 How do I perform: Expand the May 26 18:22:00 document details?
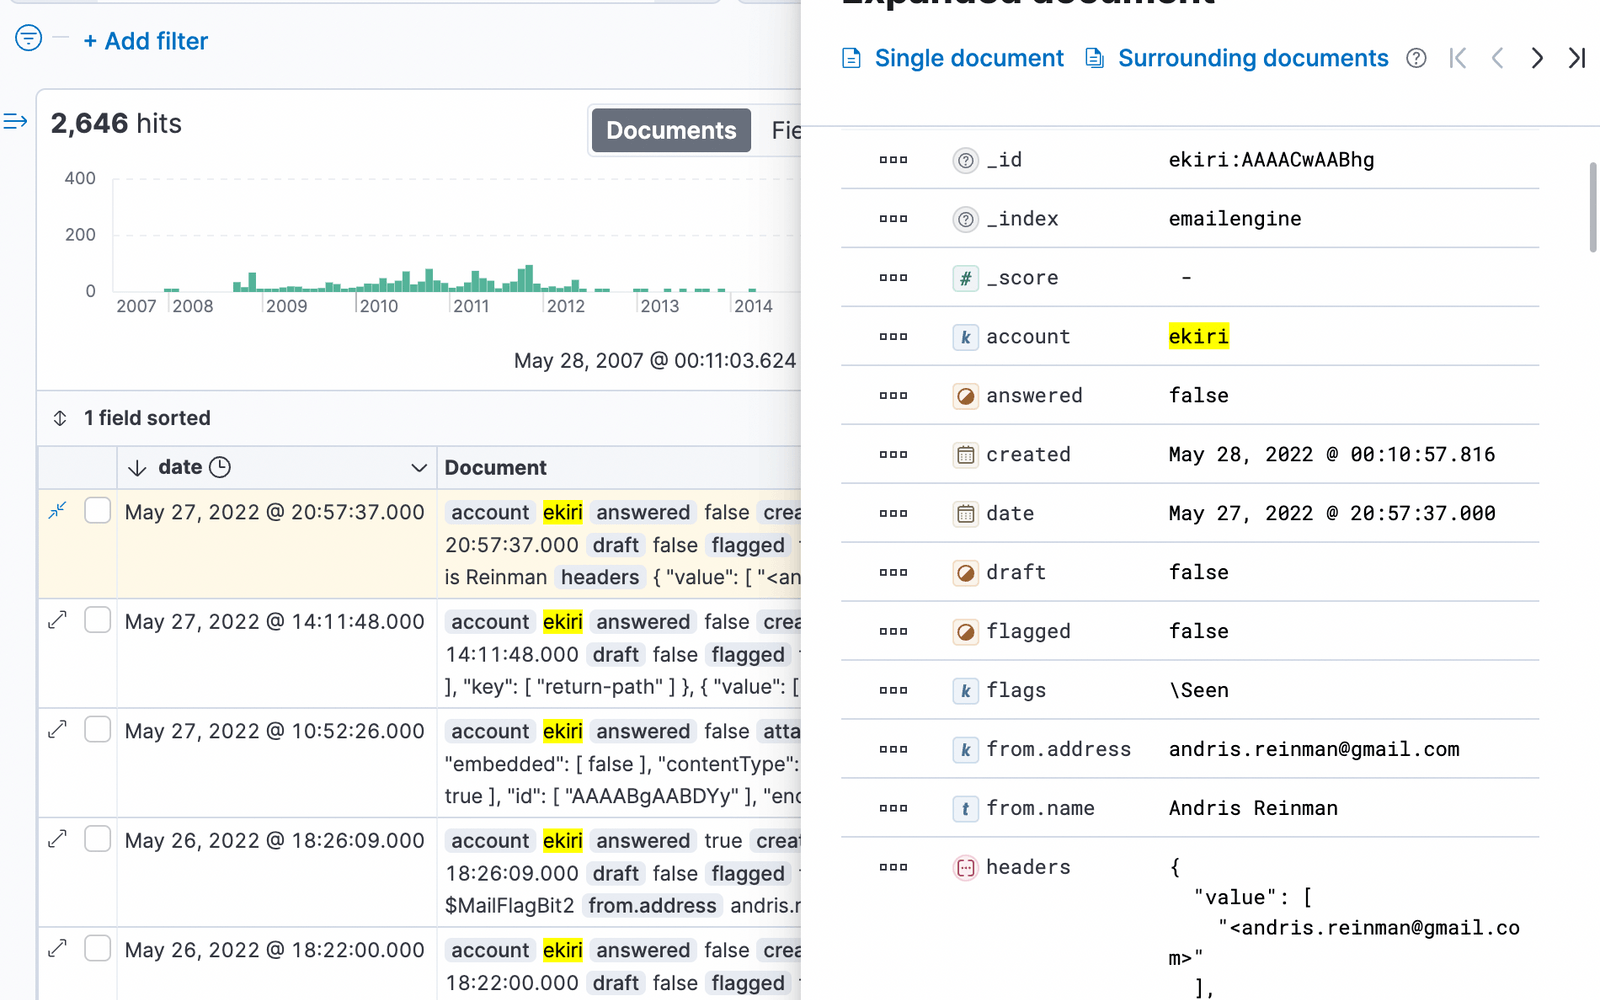pos(57,948)
